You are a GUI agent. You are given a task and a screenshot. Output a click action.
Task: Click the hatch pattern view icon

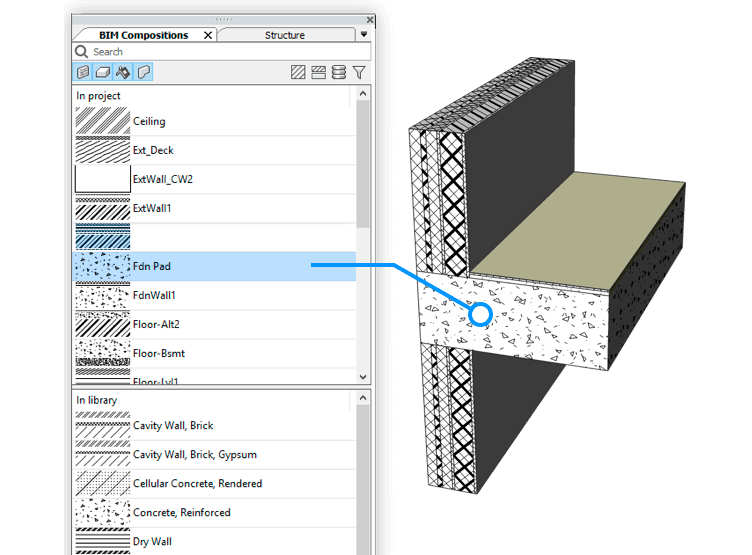click(x=298, y=72)
